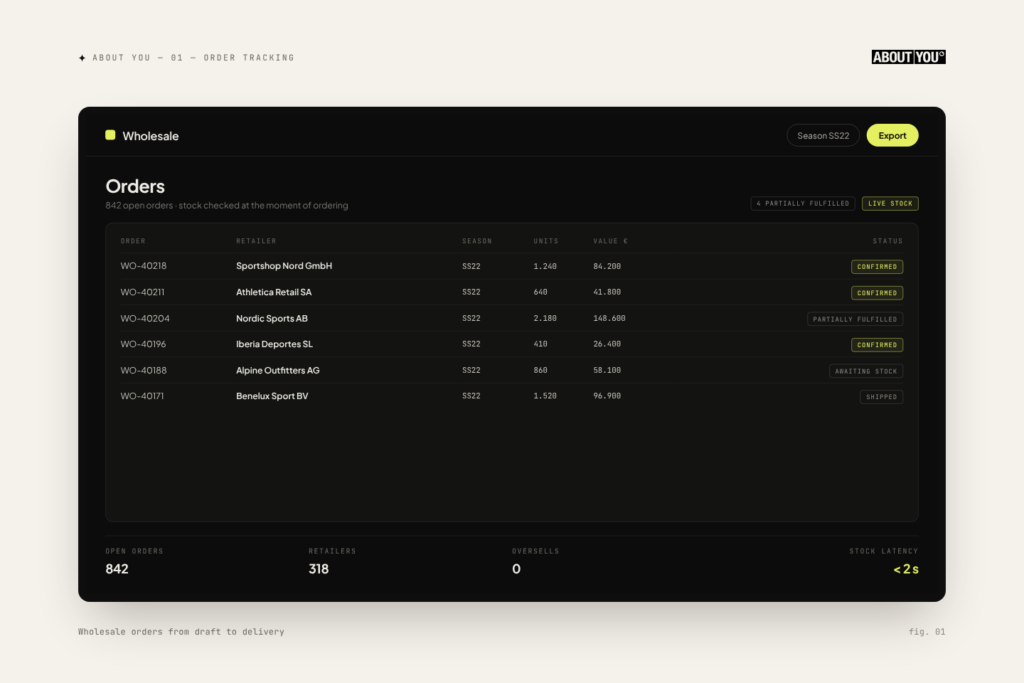This screenshot has height=683, width=1024.
Task: Select the 4 Partially Fulfilled filter badge
Action: (x=803, y=204)
